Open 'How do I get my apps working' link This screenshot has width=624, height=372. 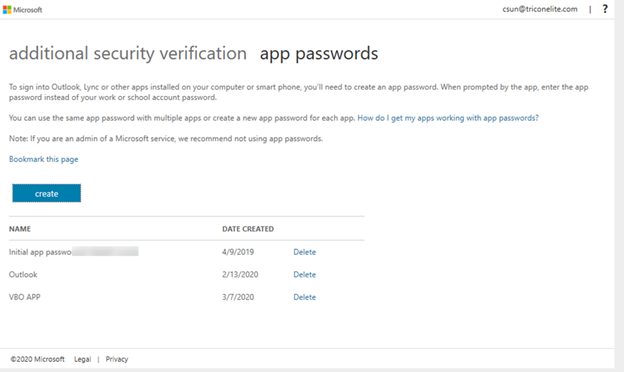[x=448, y=118]
